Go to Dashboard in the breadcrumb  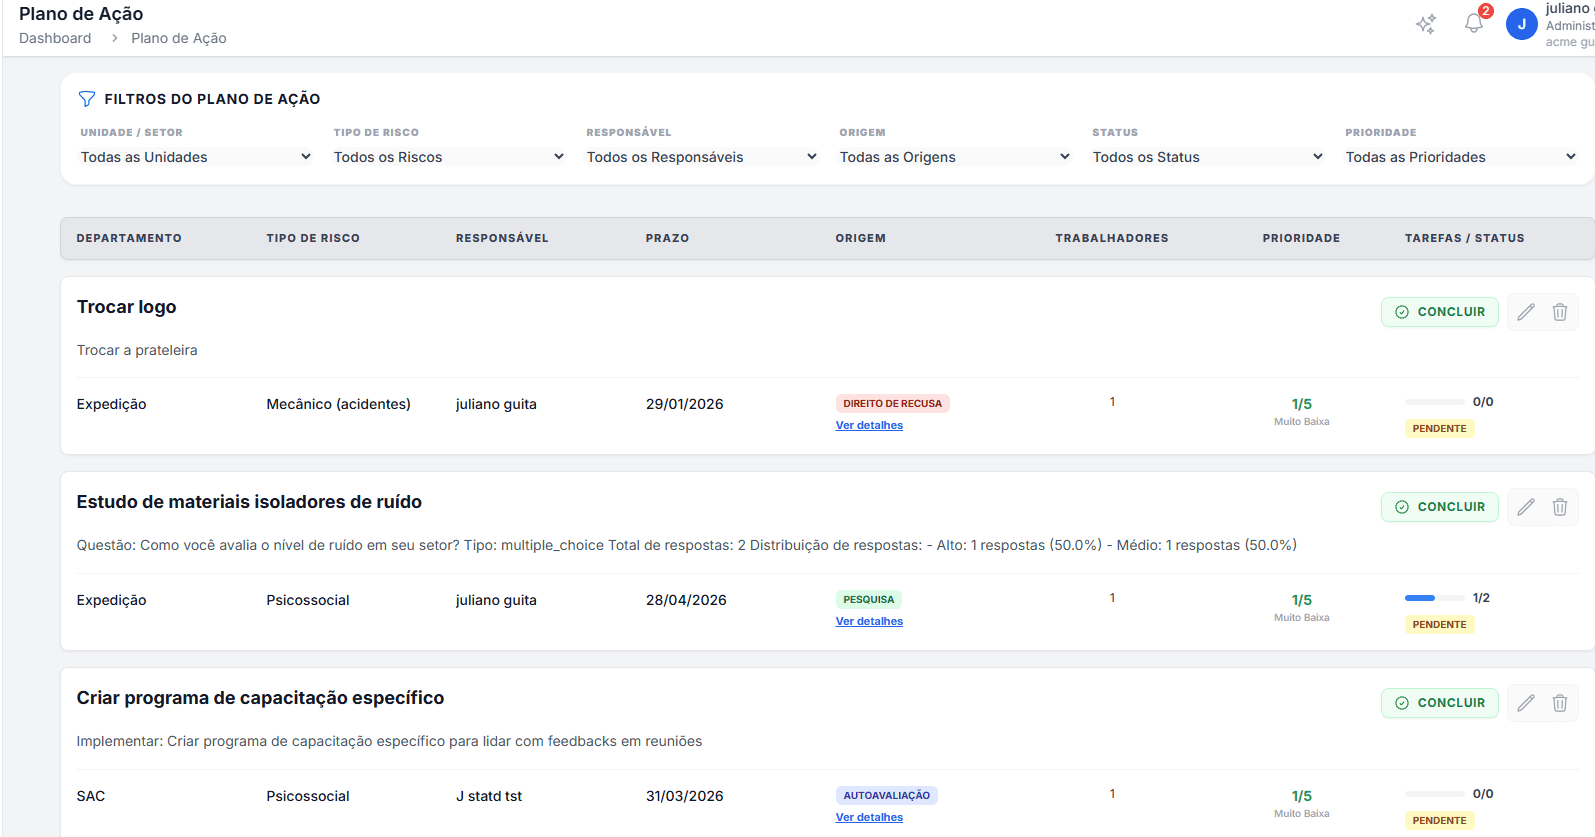click(55, 38)
